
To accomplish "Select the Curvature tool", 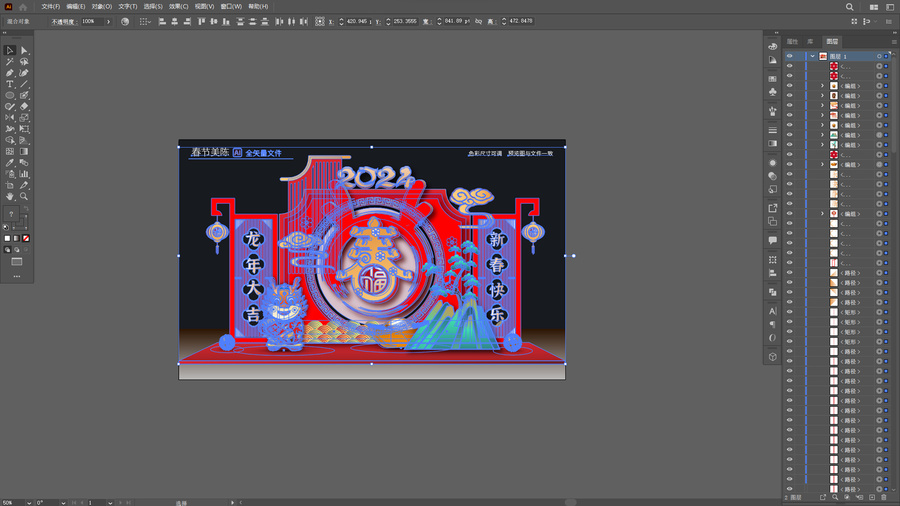I will [24, 73].
